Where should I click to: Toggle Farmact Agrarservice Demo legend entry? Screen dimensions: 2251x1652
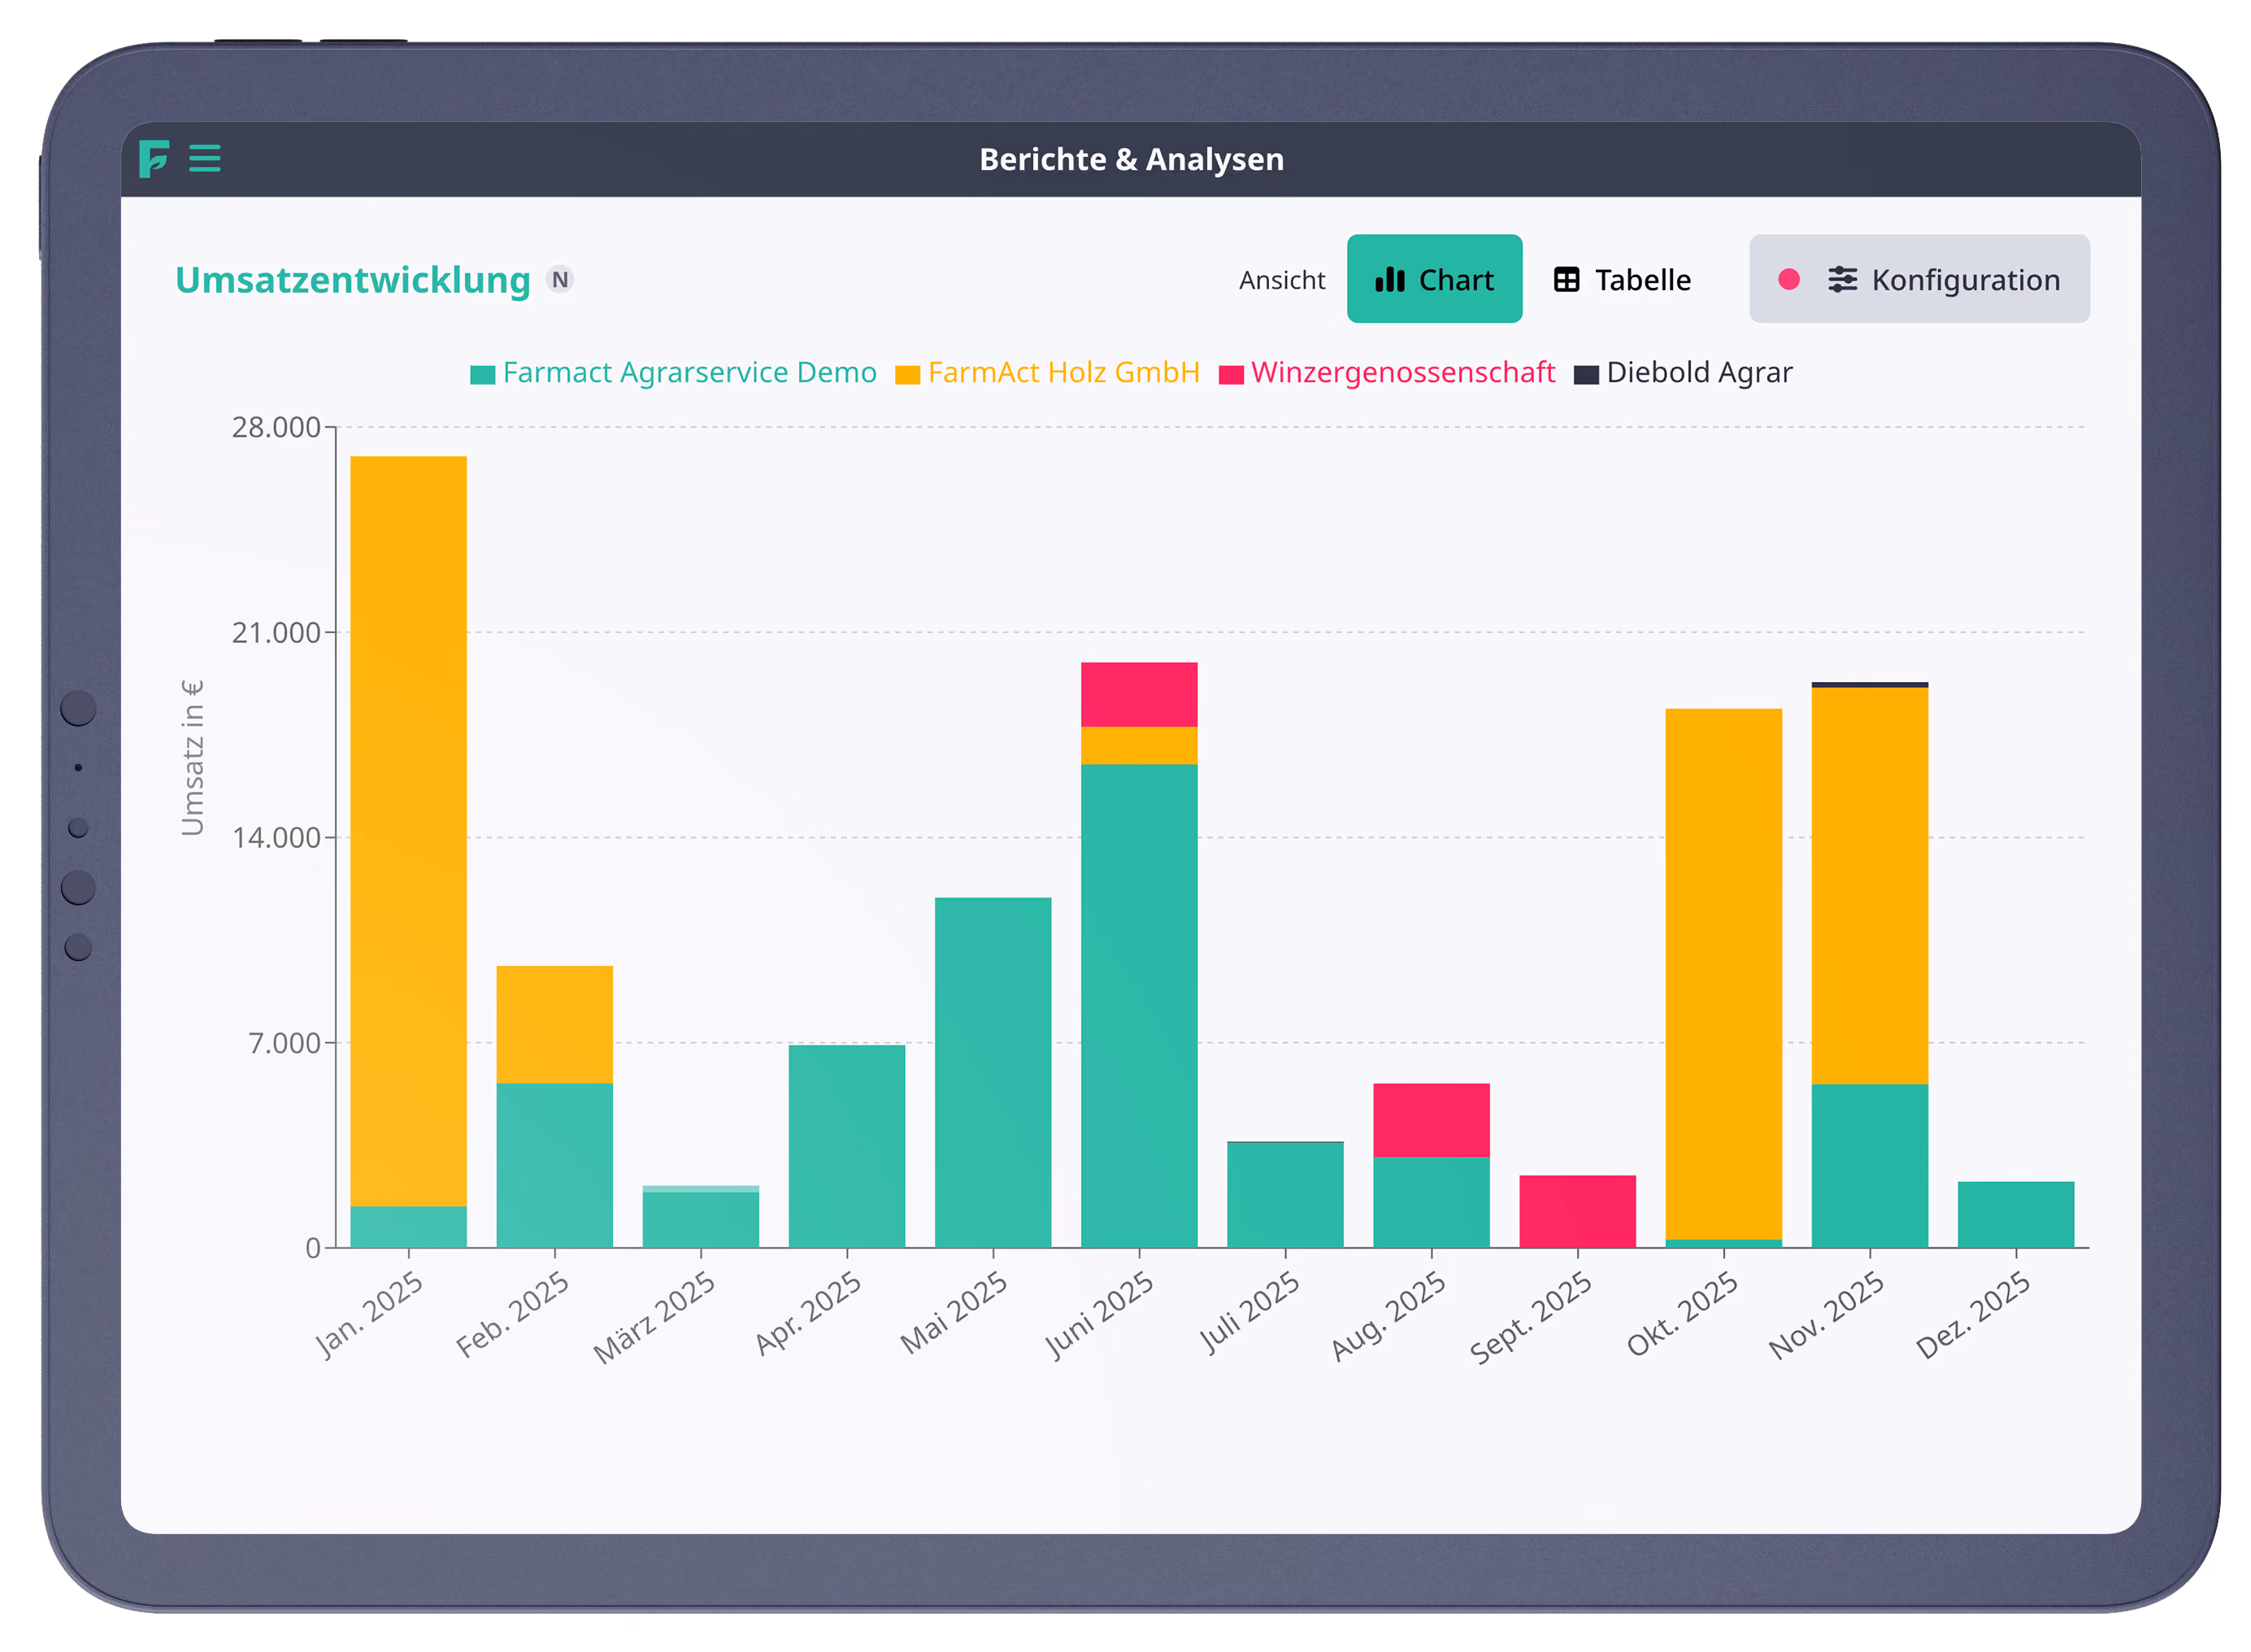click(x=673, y=373)
